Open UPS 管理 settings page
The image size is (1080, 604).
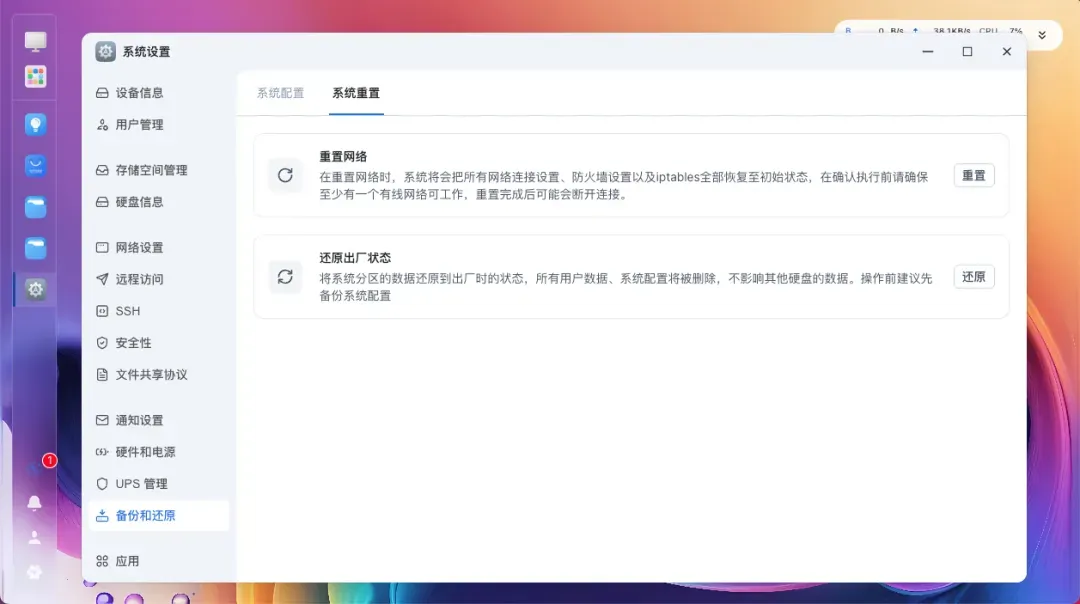tap(141, 484)
